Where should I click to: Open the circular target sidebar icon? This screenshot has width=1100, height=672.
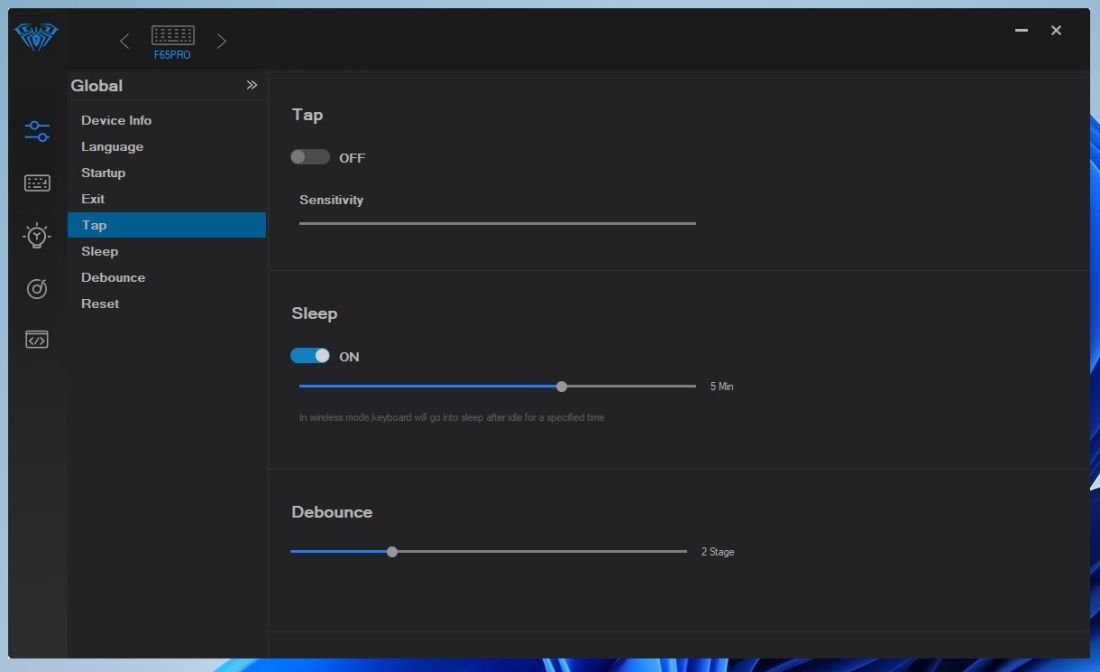point(36,288)
